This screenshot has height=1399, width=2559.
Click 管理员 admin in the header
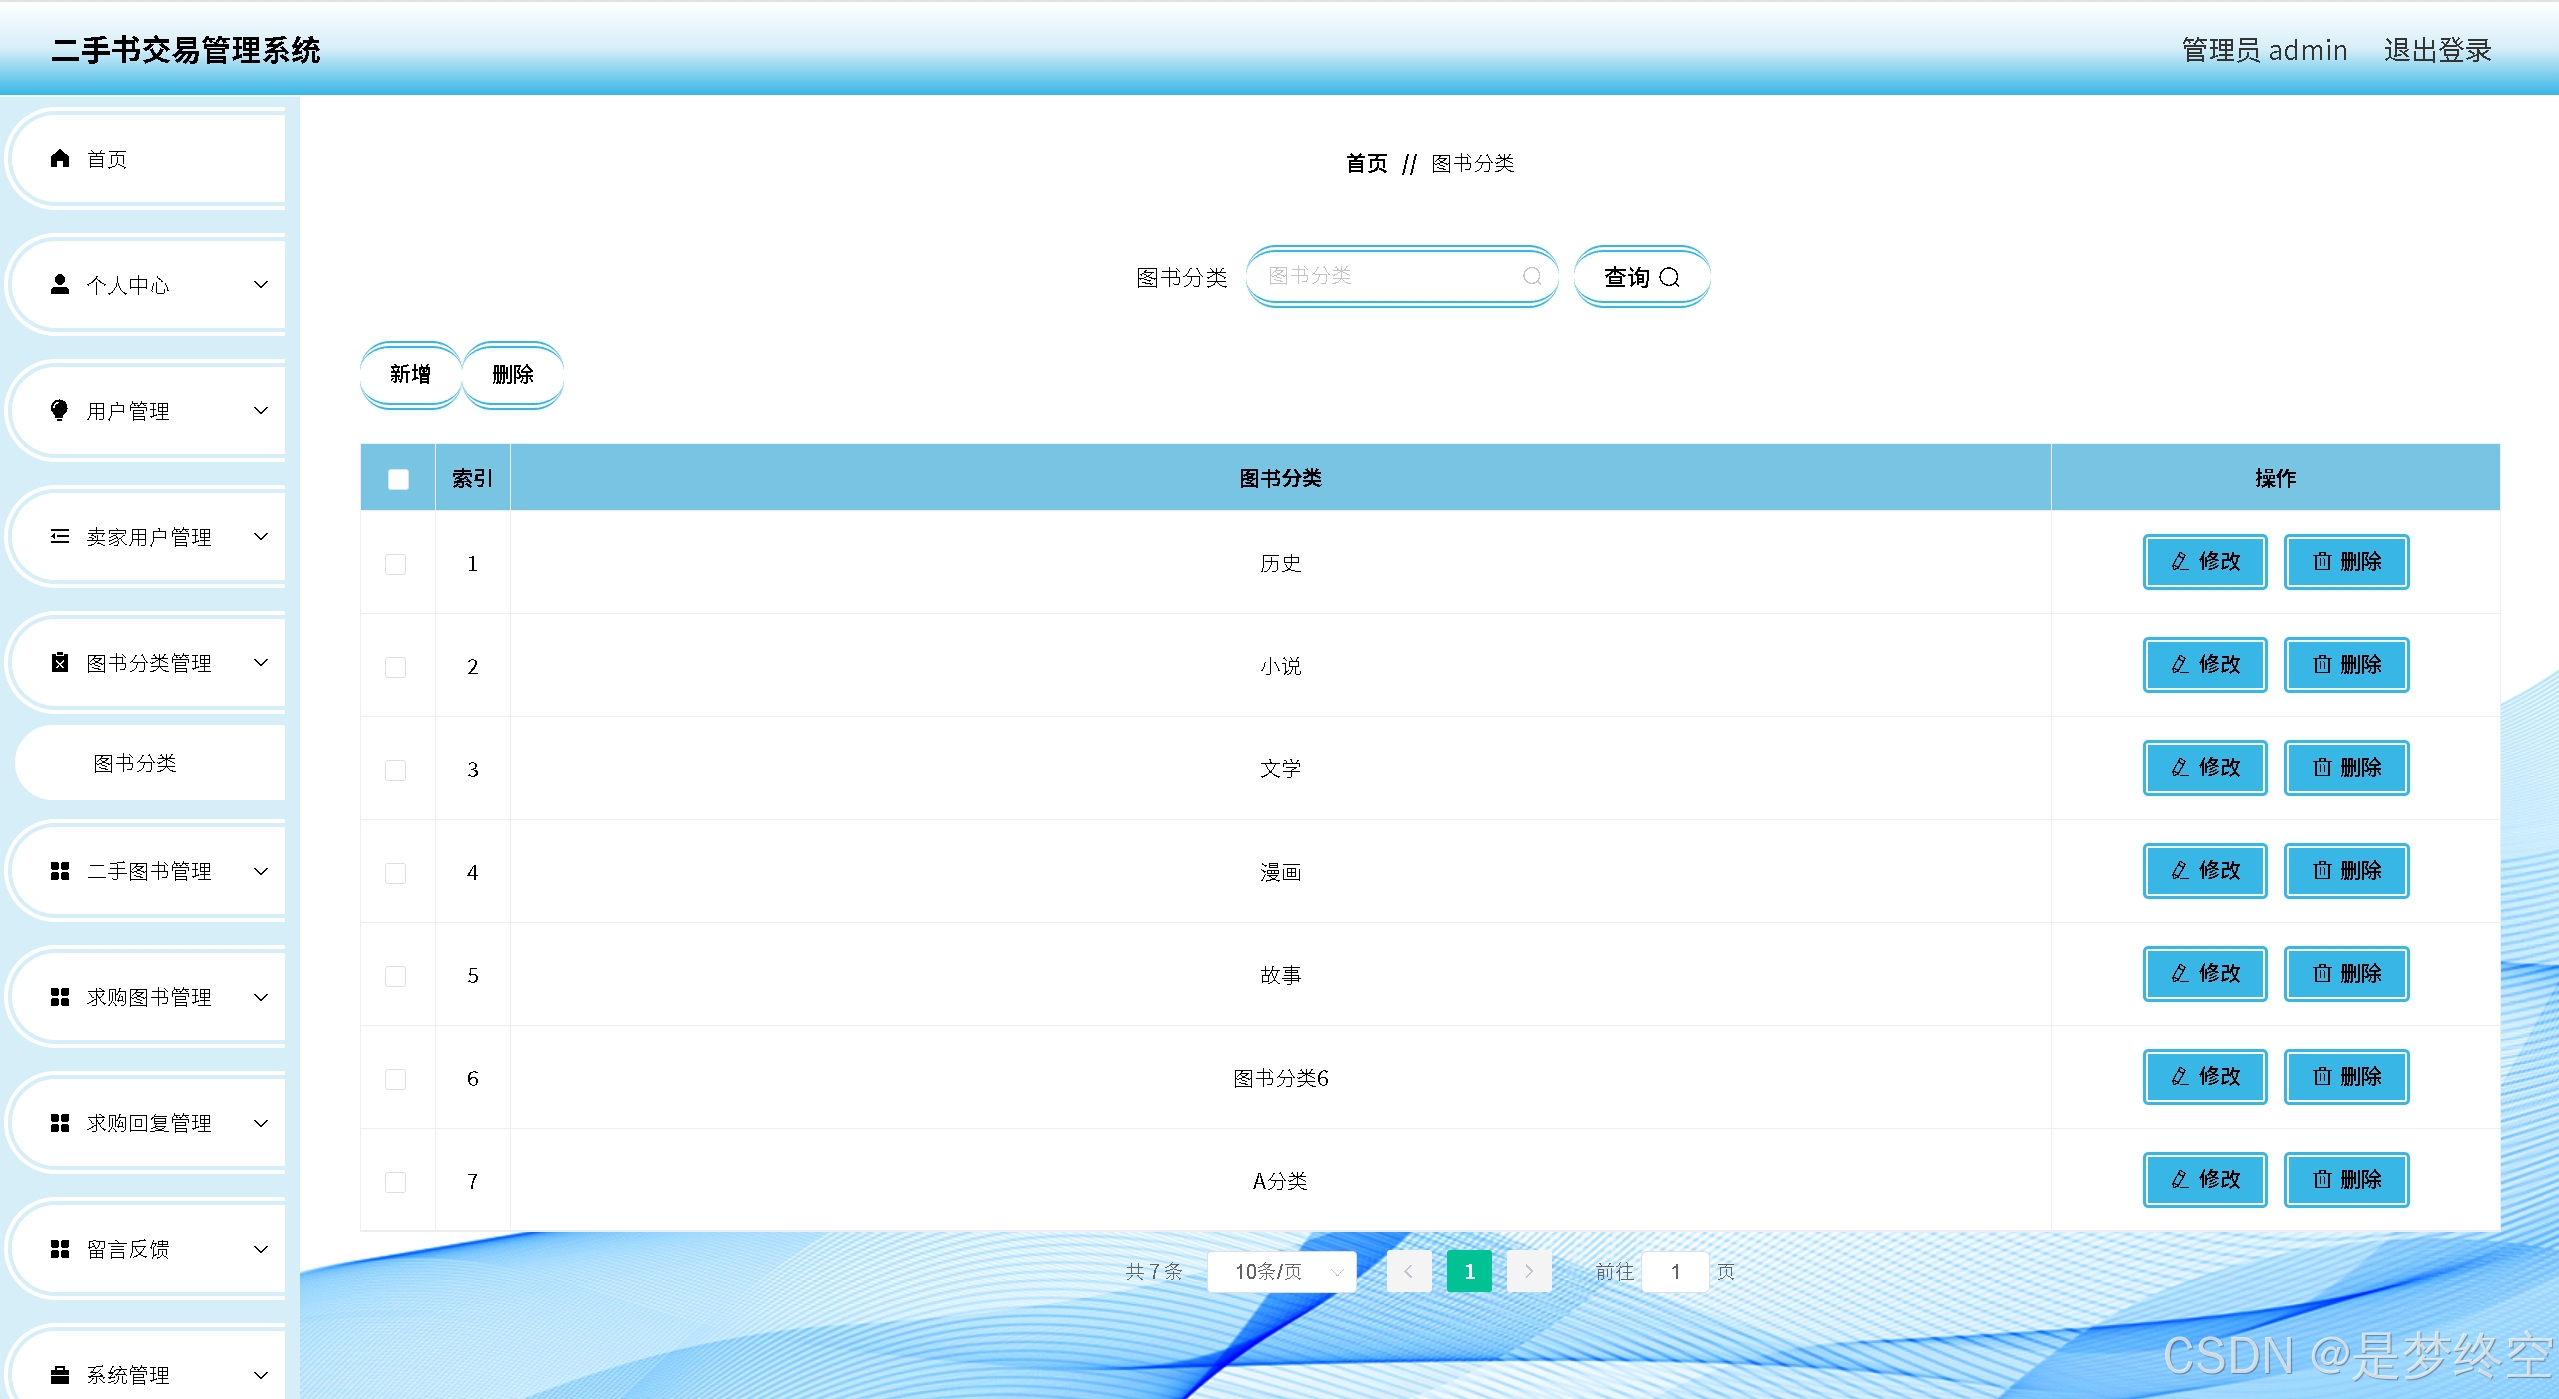2264,50
